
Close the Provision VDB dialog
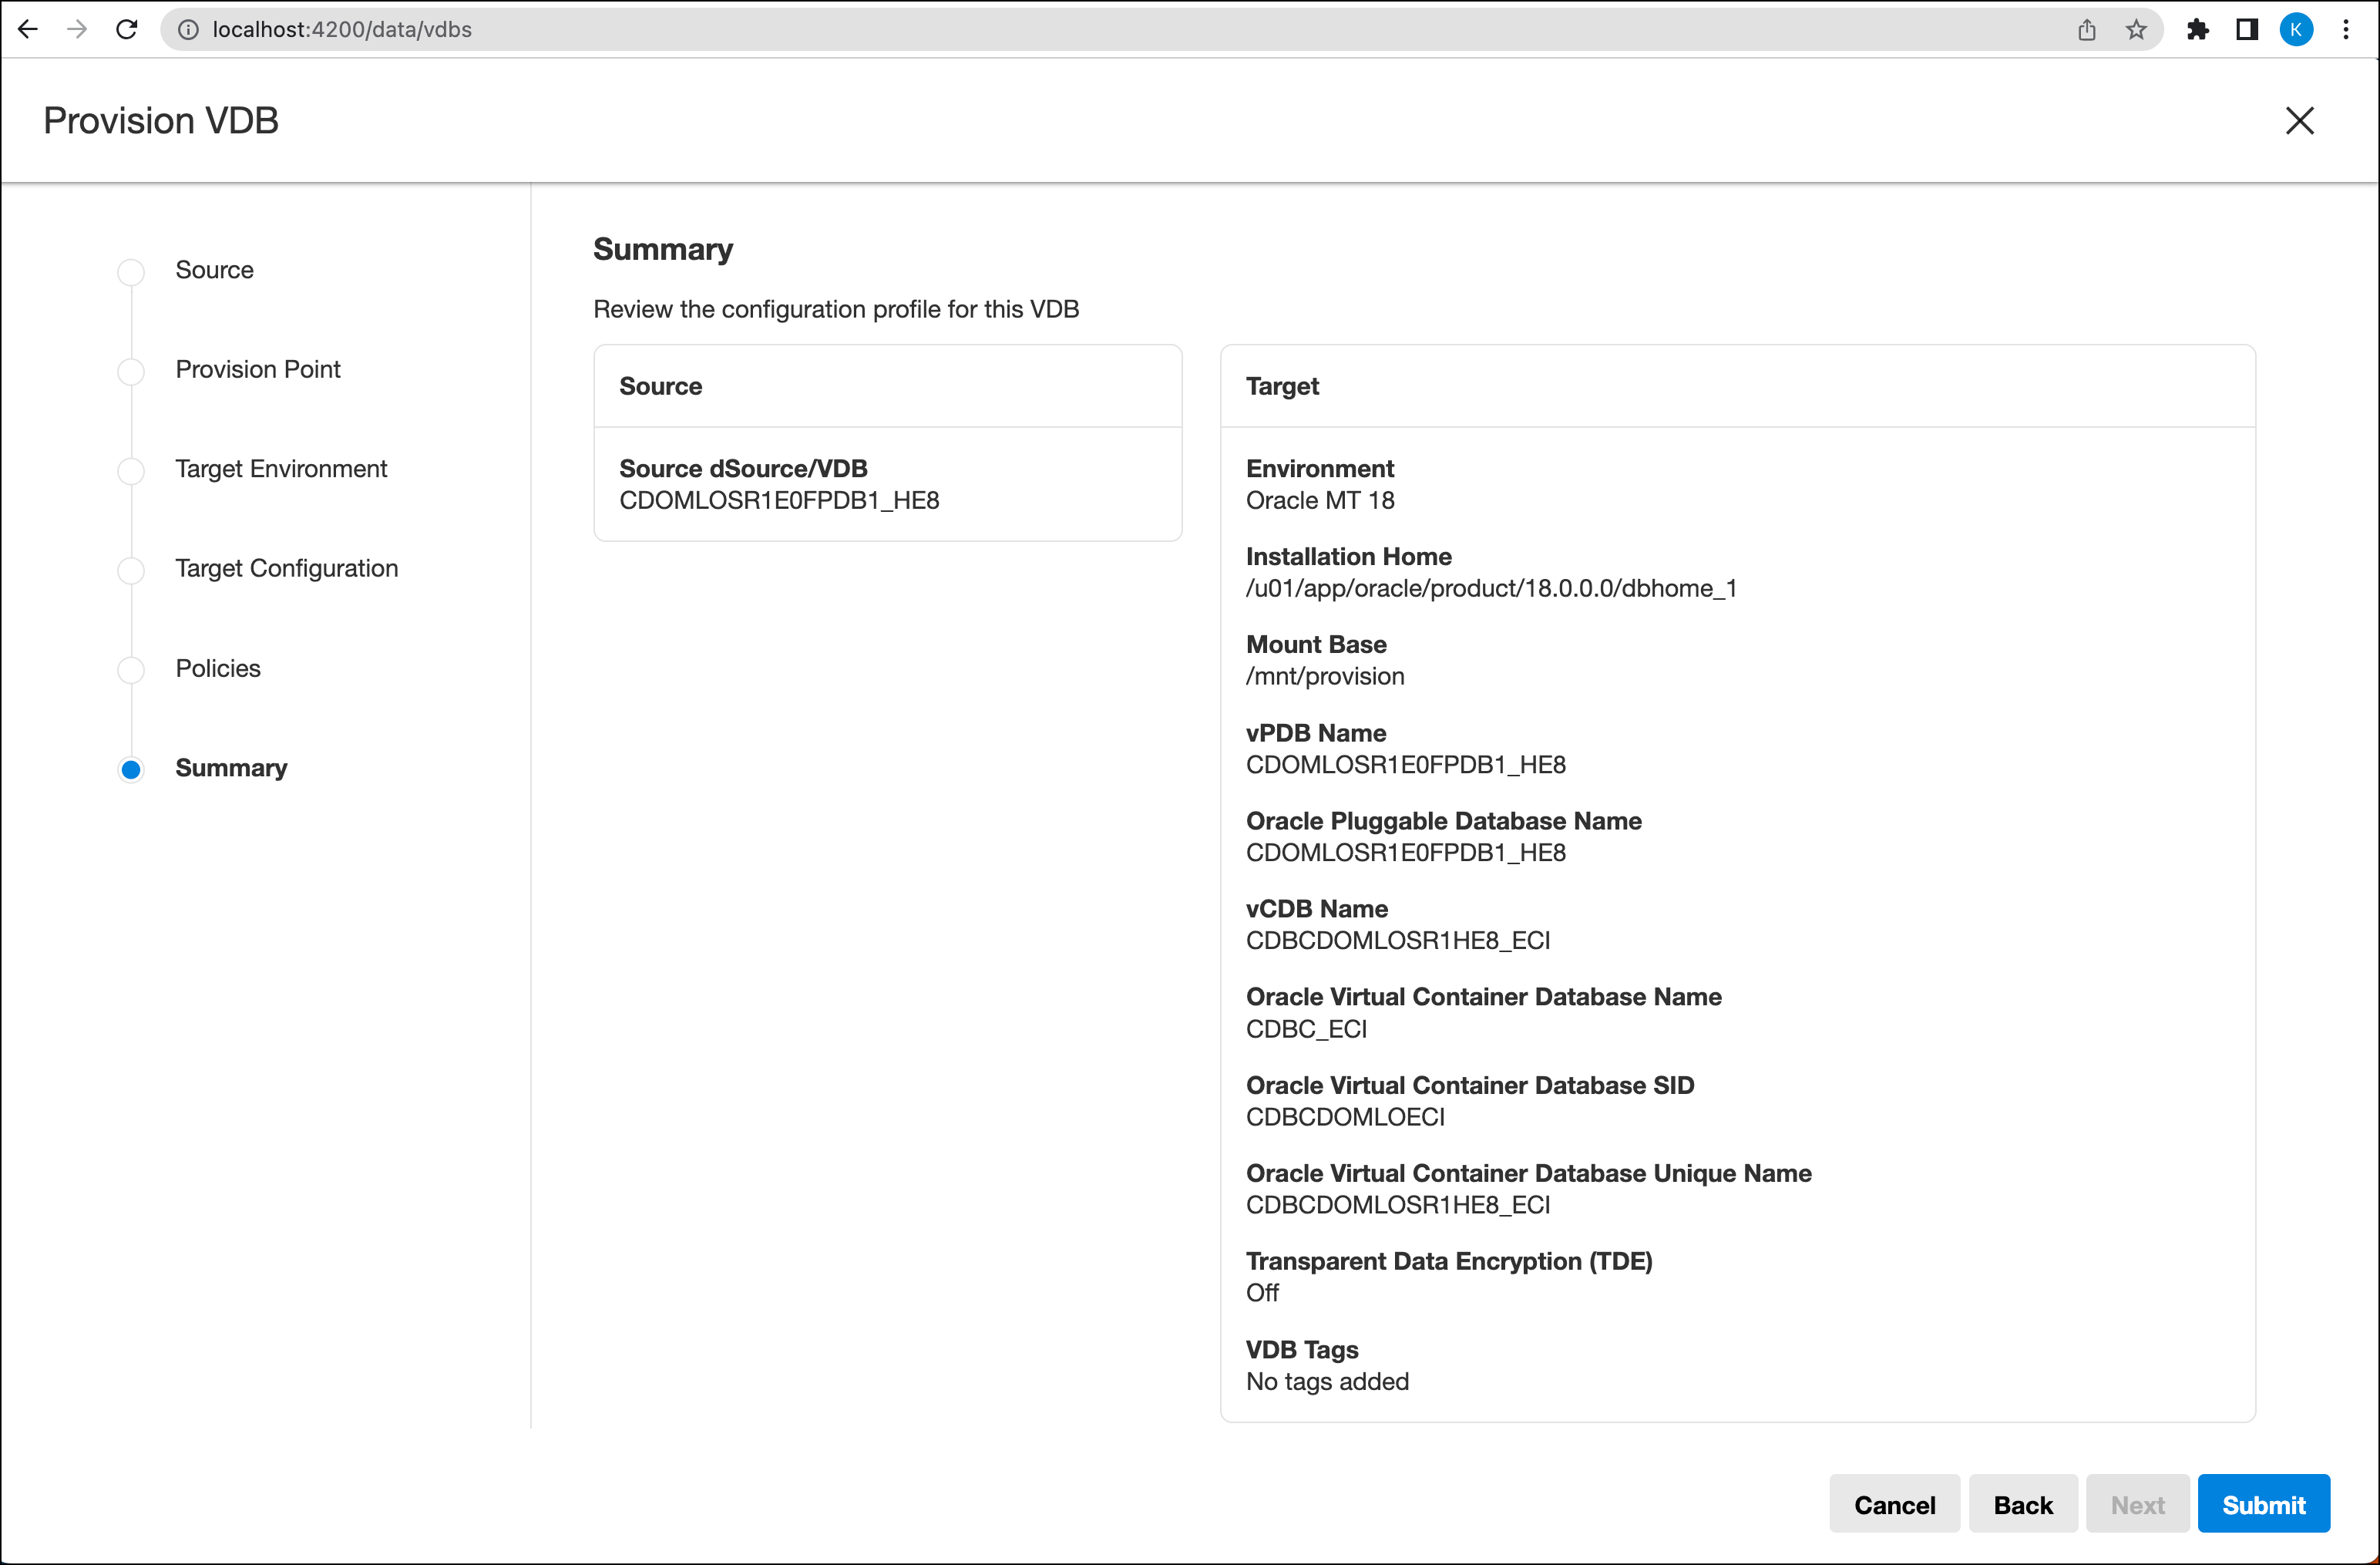(x=2299, y=121)
